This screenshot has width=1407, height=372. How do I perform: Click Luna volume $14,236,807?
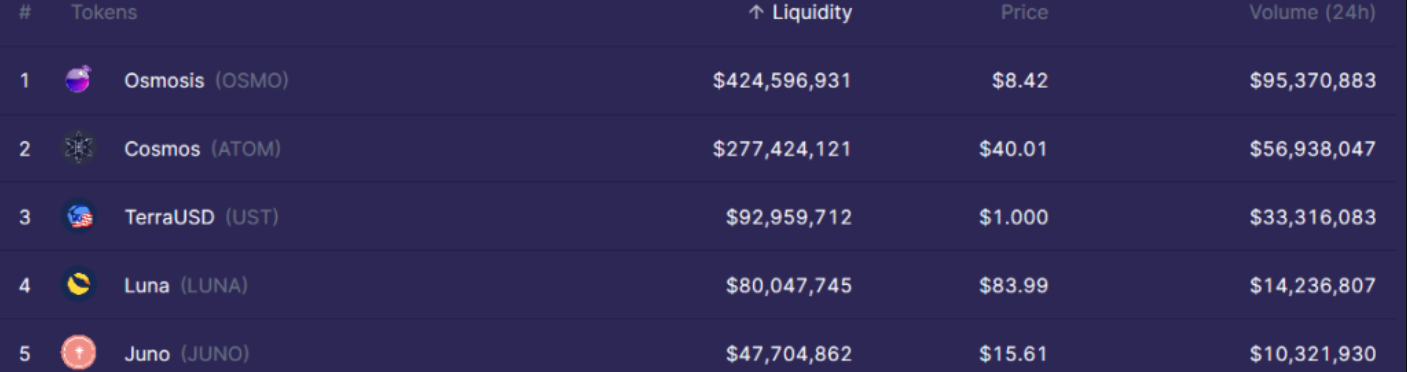1312,286
